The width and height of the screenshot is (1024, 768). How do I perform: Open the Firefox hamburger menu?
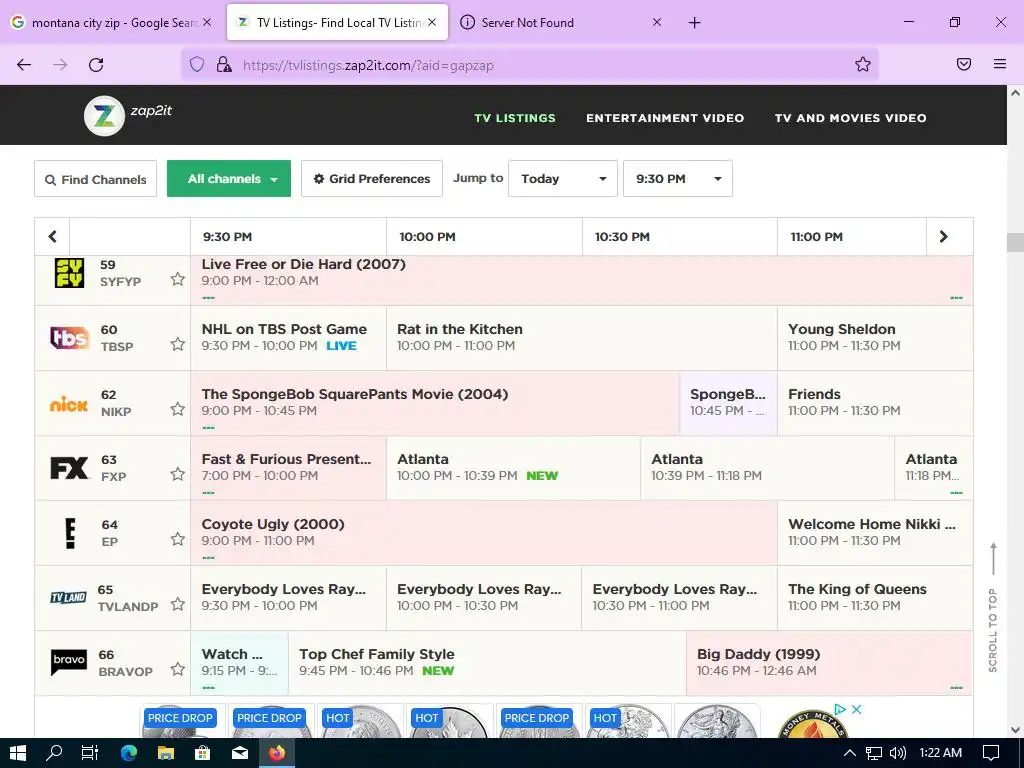tap(1000, 64)
